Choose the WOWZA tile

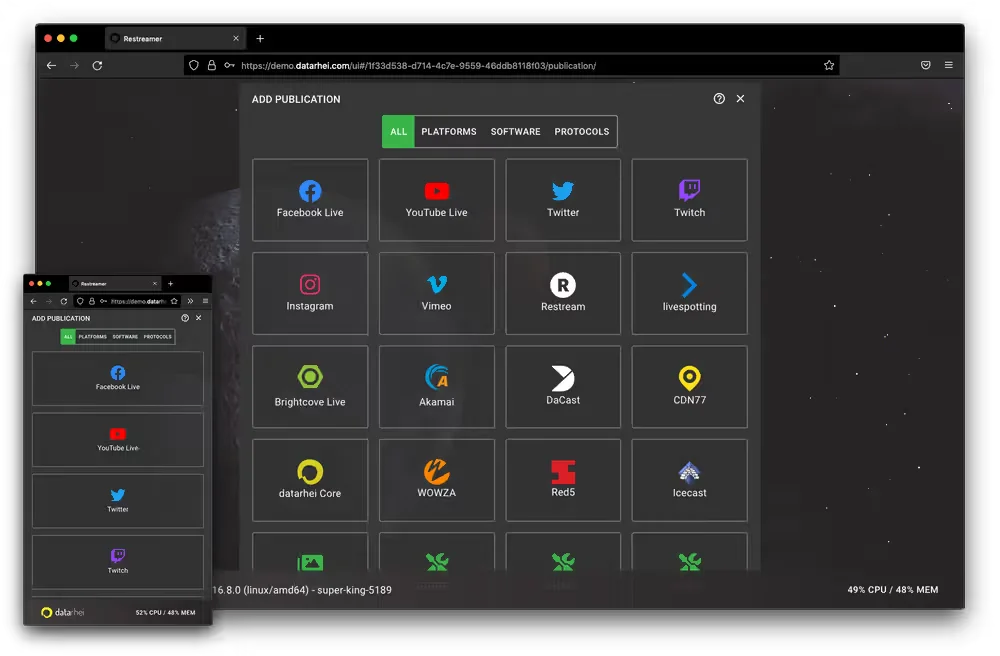(436, 480)
